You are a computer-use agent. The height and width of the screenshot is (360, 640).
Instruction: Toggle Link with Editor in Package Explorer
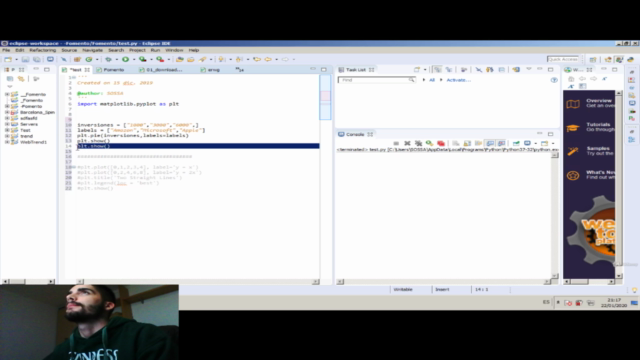pos(21,79)
